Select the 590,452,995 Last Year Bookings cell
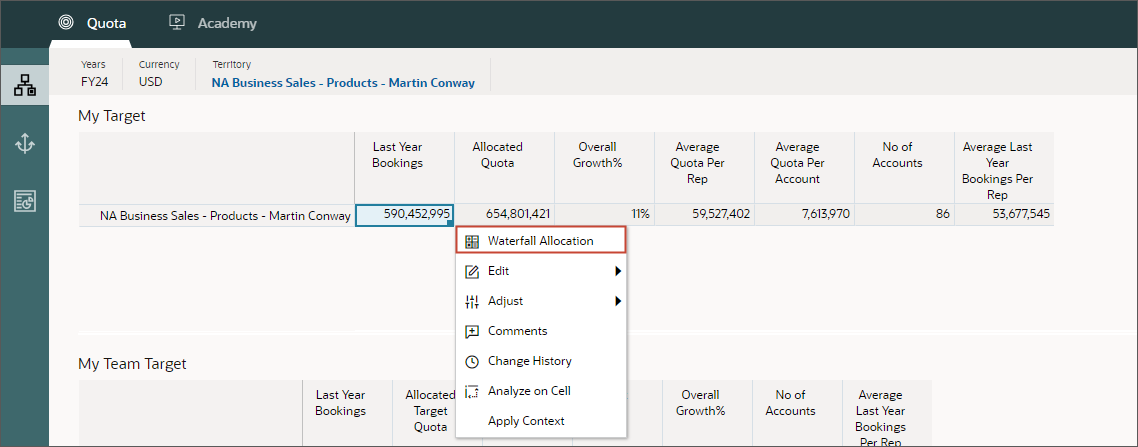The height and width of the screenshot is (447, 1138). [404, 215]
